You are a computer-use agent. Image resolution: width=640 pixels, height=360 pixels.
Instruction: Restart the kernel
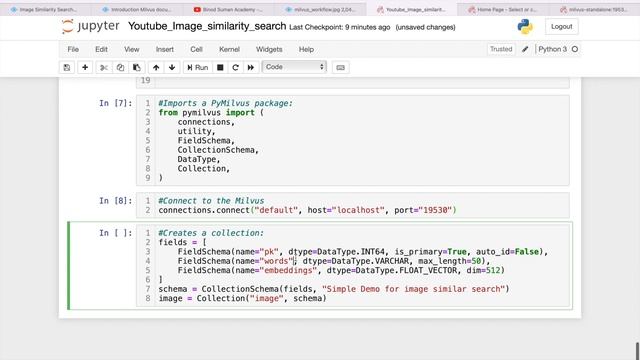click(236, 67)
